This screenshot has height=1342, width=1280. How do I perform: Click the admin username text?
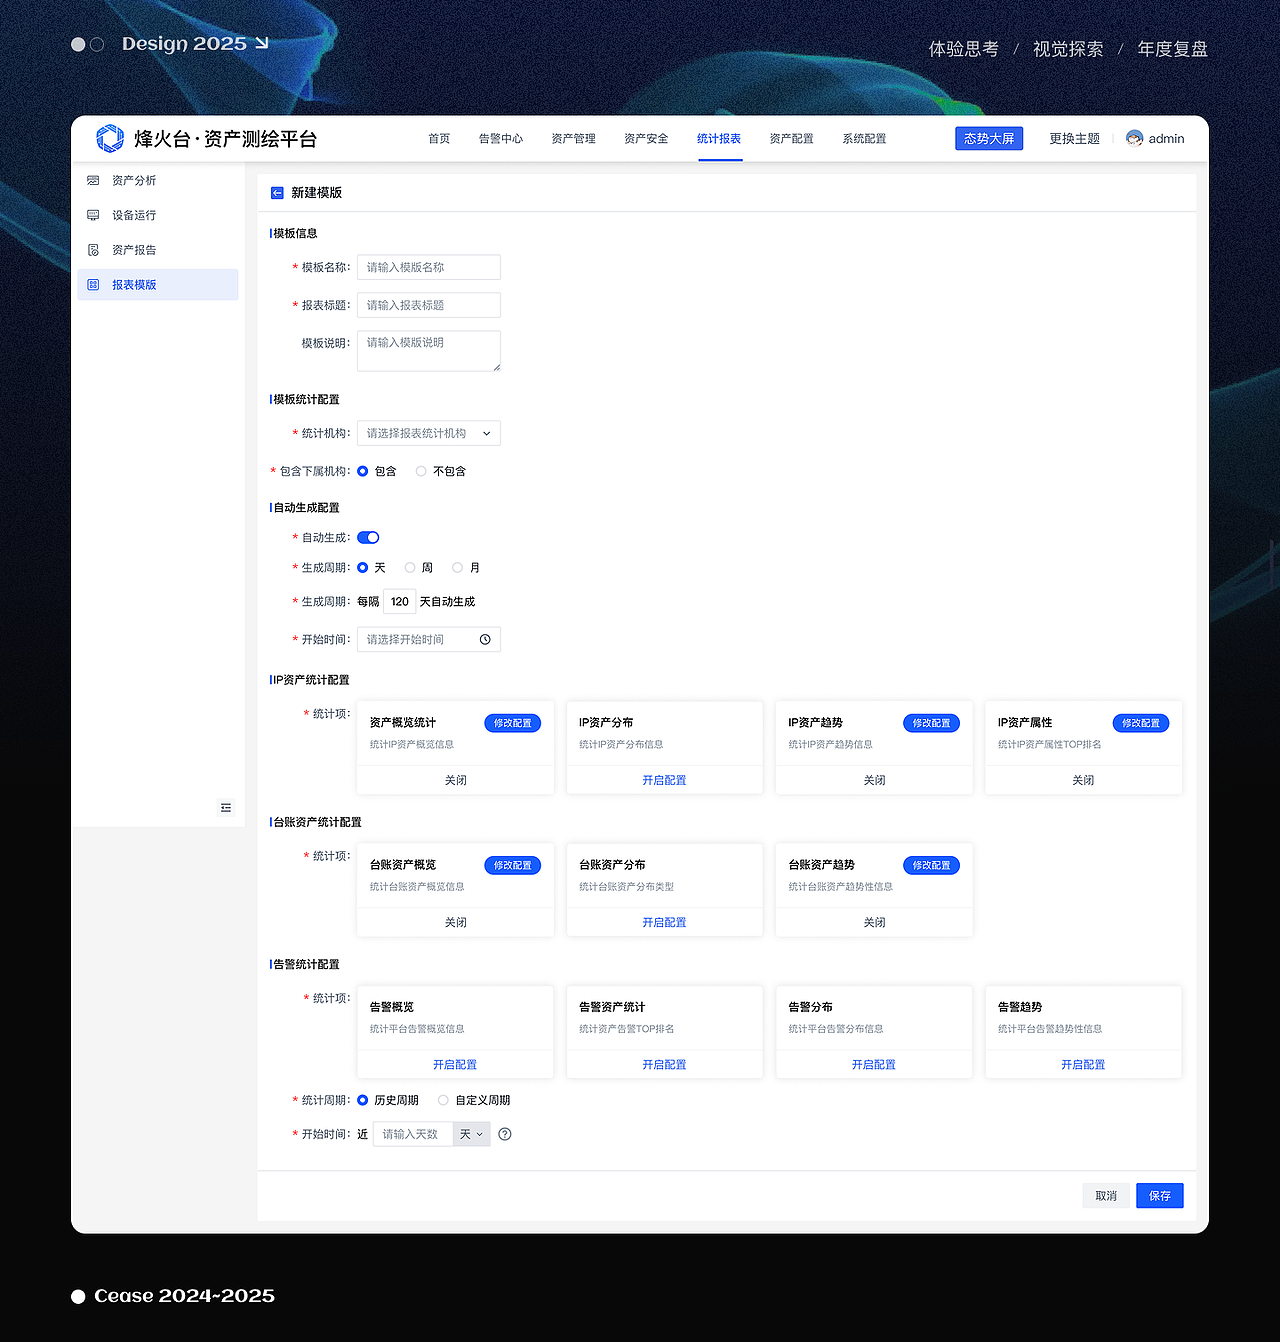pos(1166,139)
